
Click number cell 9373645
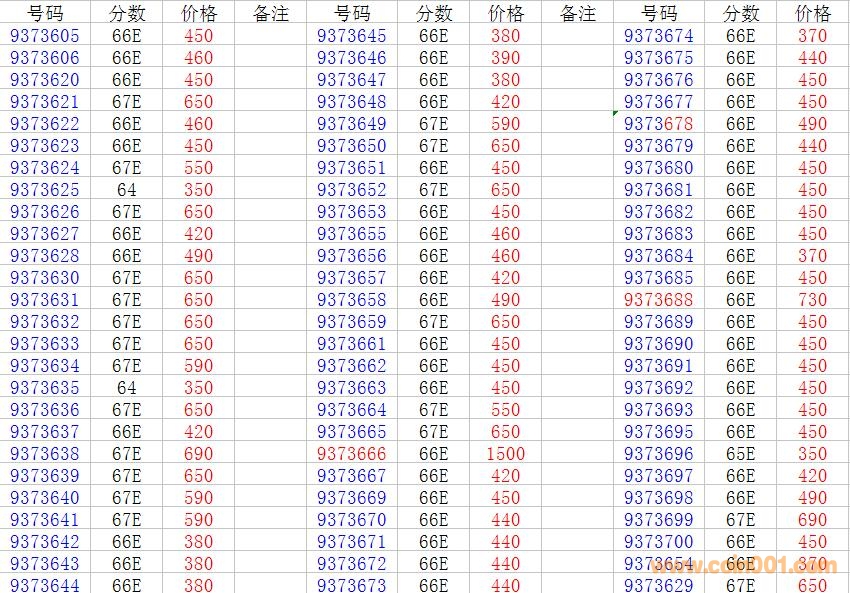click(351, 36)
